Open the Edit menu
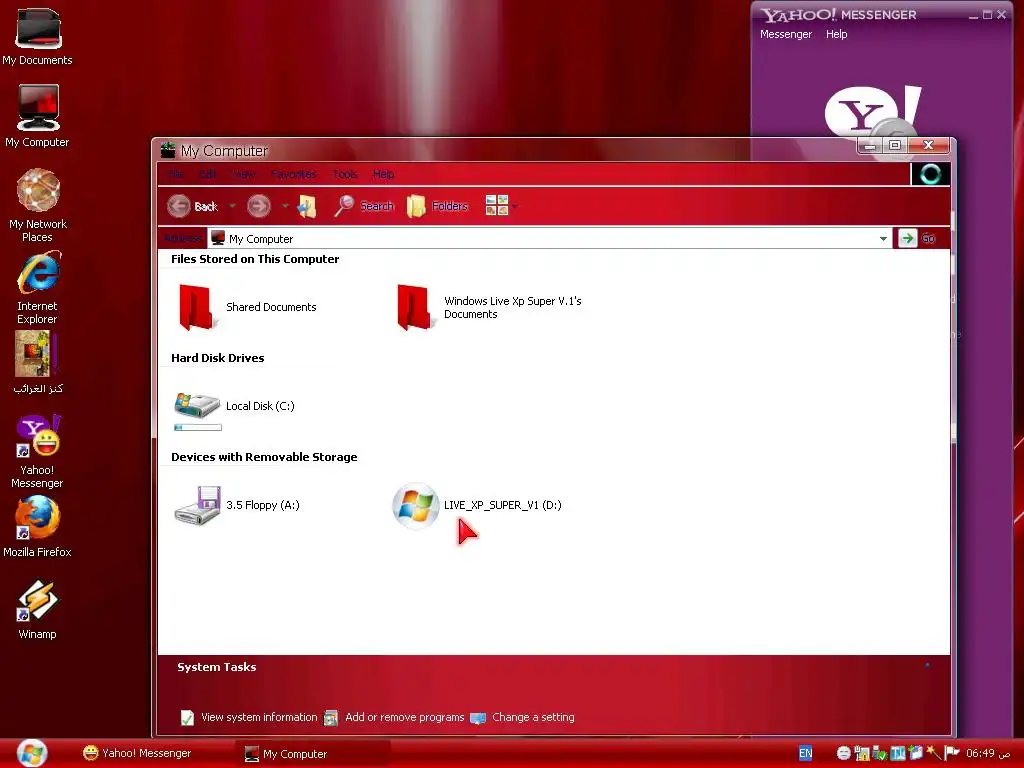Image resolution: width=1024 pixels, height=768 pixels. click(208, 174)
